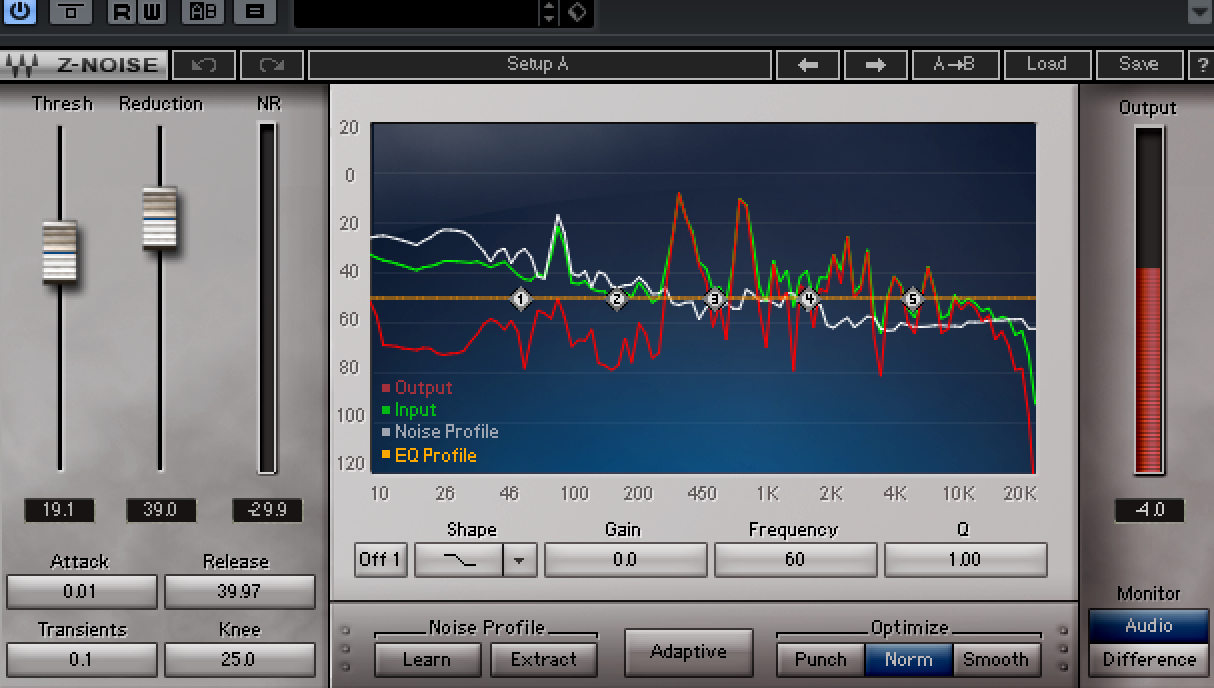This screenshot has width=1214, height=688.
Task: Click the Knee value 25.0
Action: tap(239, 659)
